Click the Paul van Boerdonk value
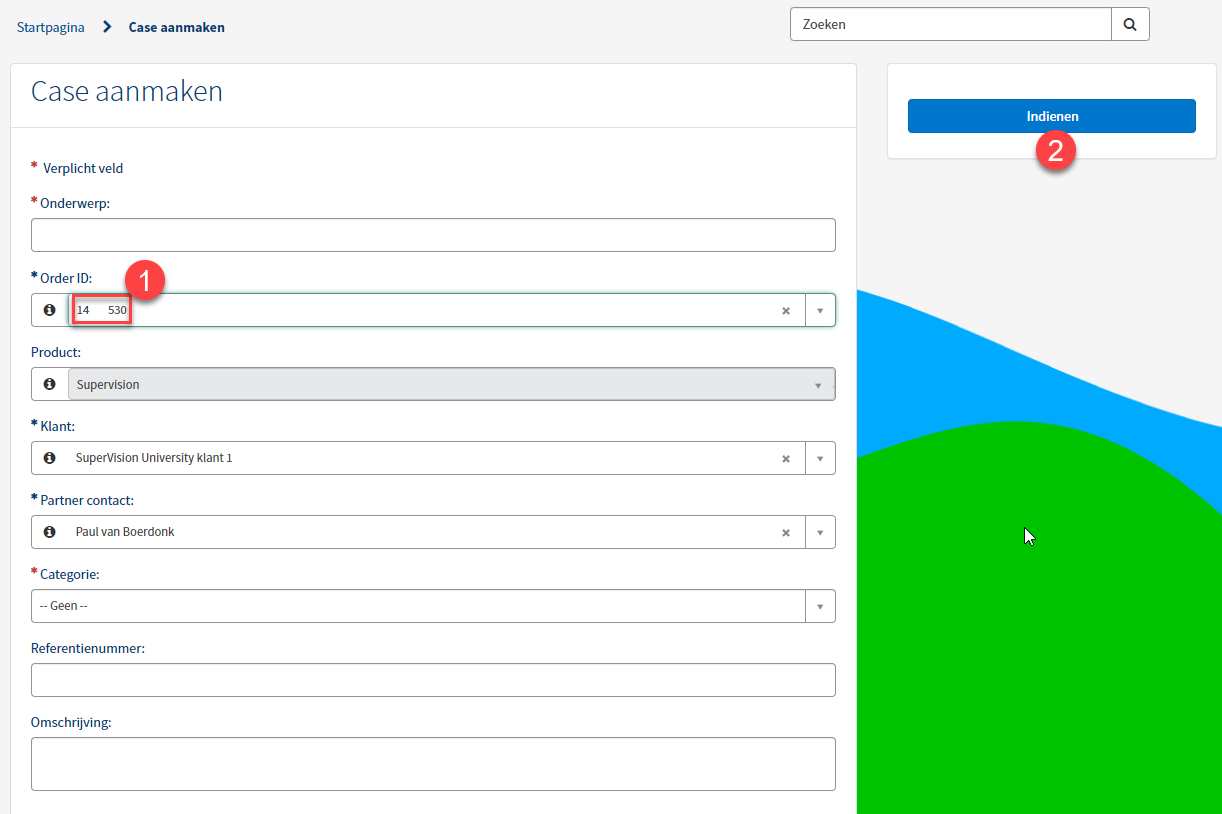1222x814 pixels. click(x=125, y=532)
